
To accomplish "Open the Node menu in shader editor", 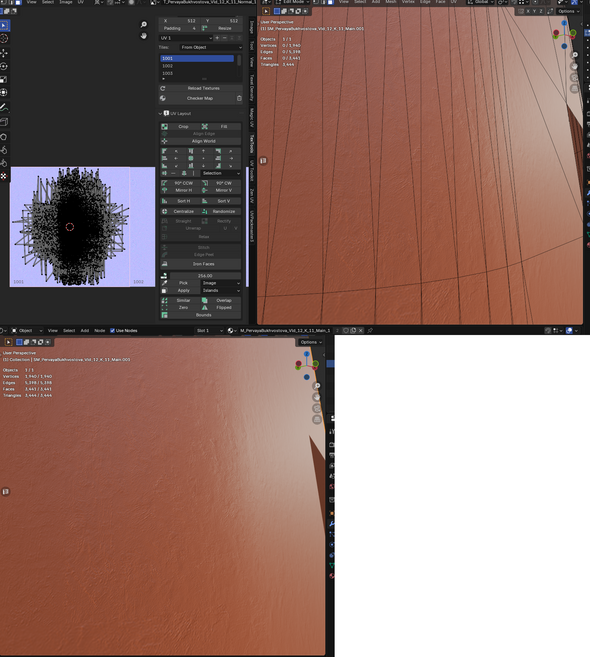I will [x=100, y=331].
